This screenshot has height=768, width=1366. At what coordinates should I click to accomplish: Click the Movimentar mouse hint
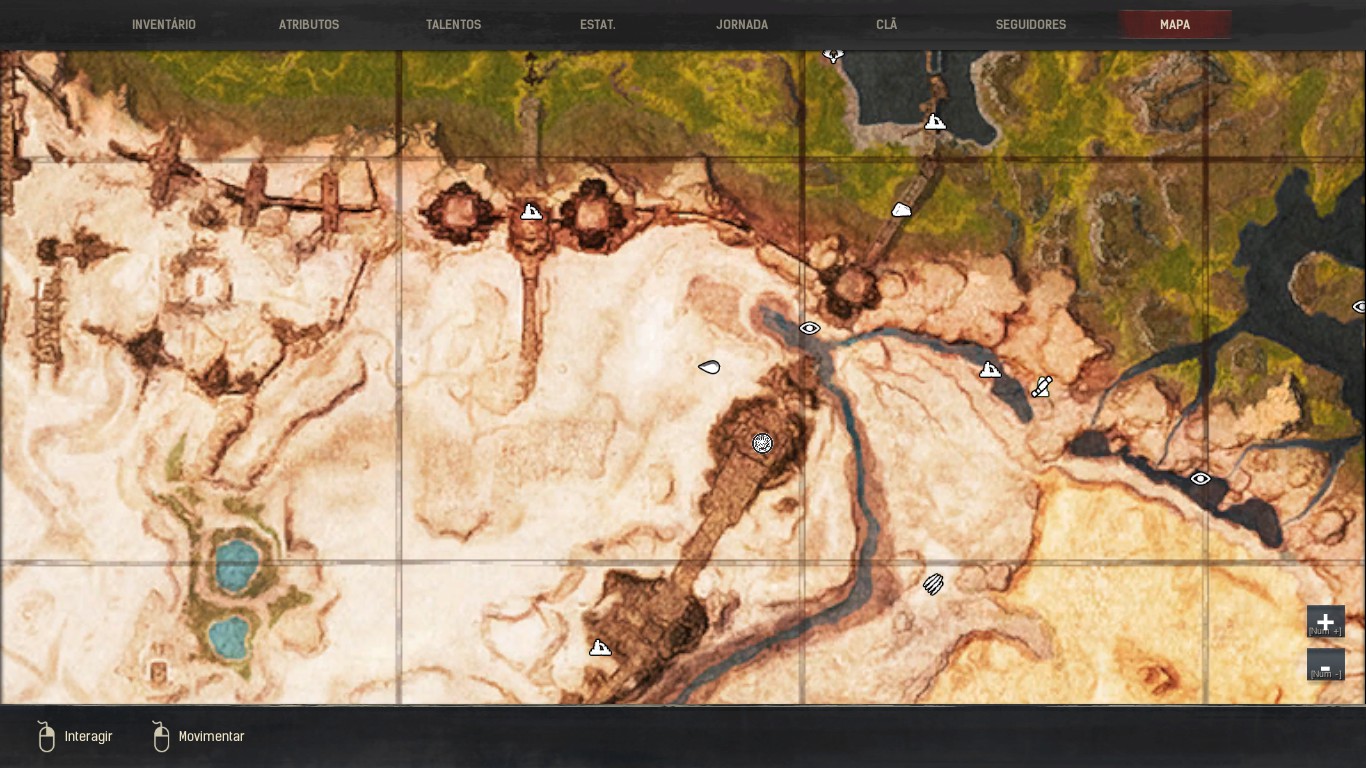pyautogui.click(x=198, y=736)
